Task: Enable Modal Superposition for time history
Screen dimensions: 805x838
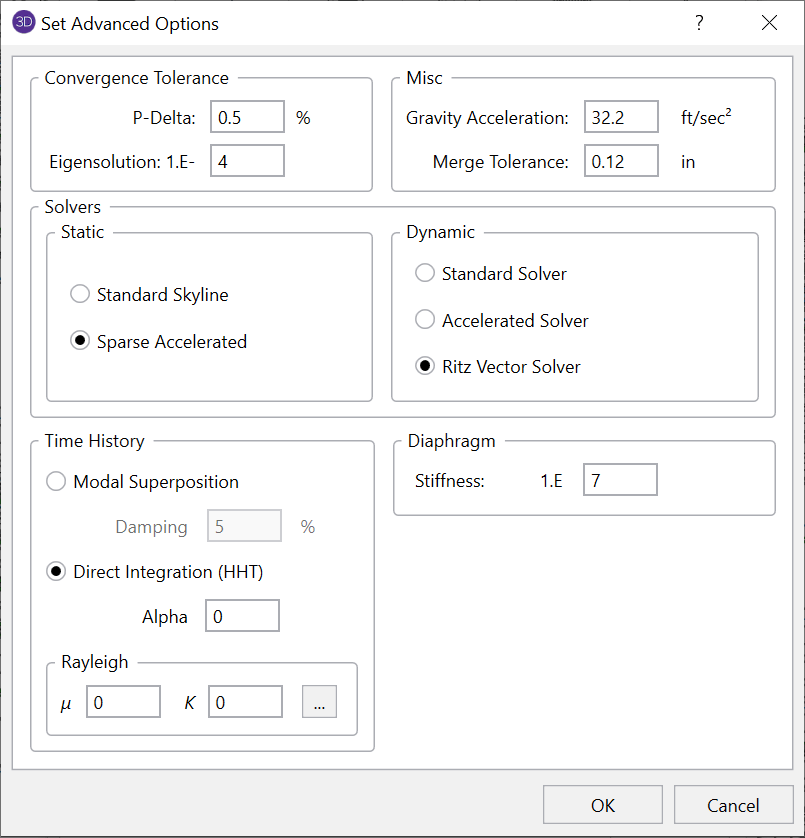Action: tap(57, 482)
